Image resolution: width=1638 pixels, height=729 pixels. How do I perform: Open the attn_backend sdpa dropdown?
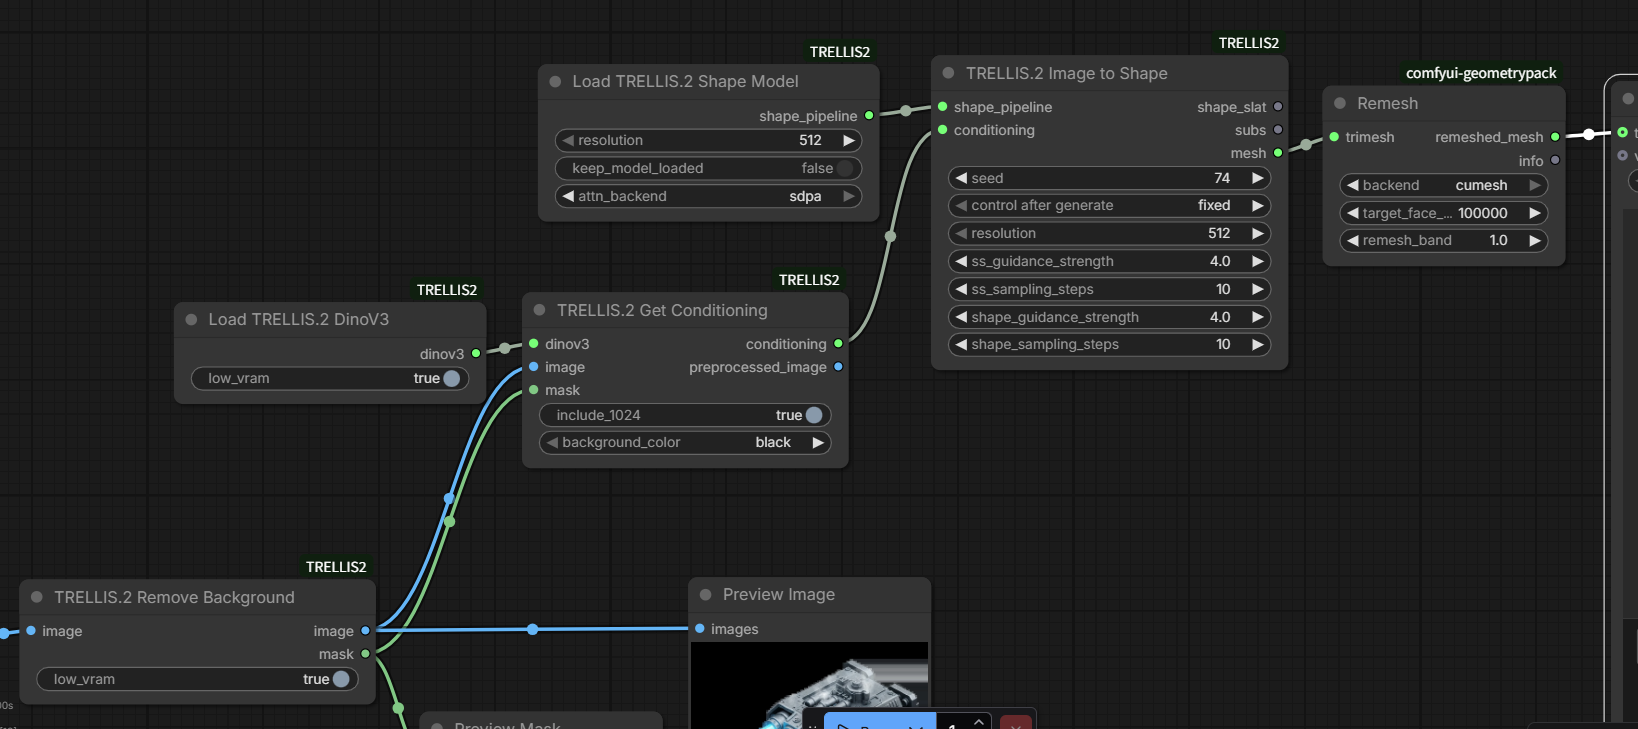coord(708,196)
